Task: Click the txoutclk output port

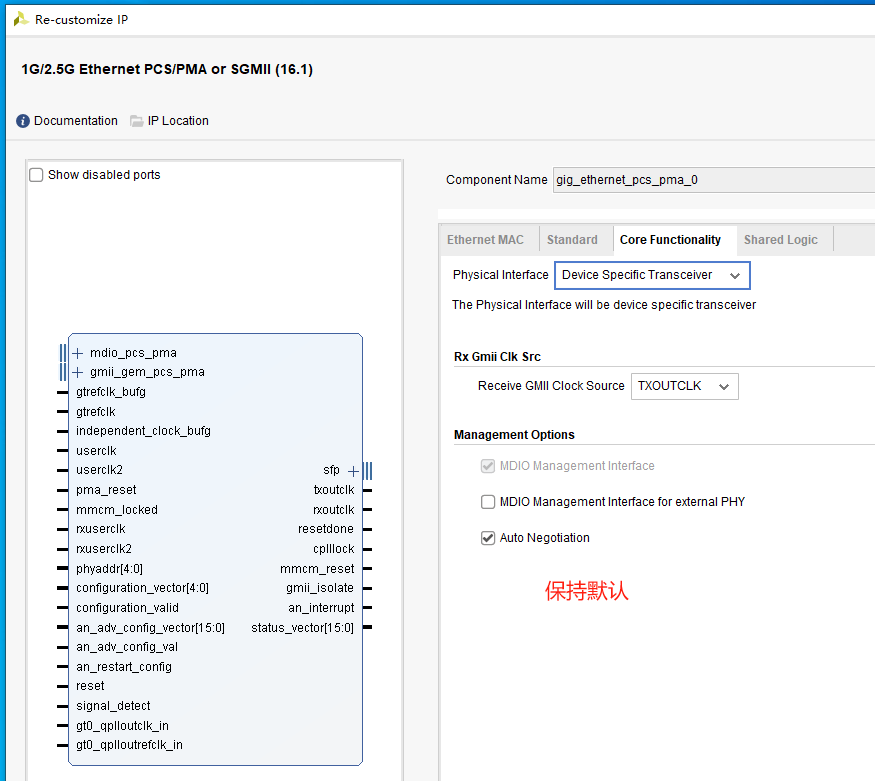Action: (x=334, y=490)
